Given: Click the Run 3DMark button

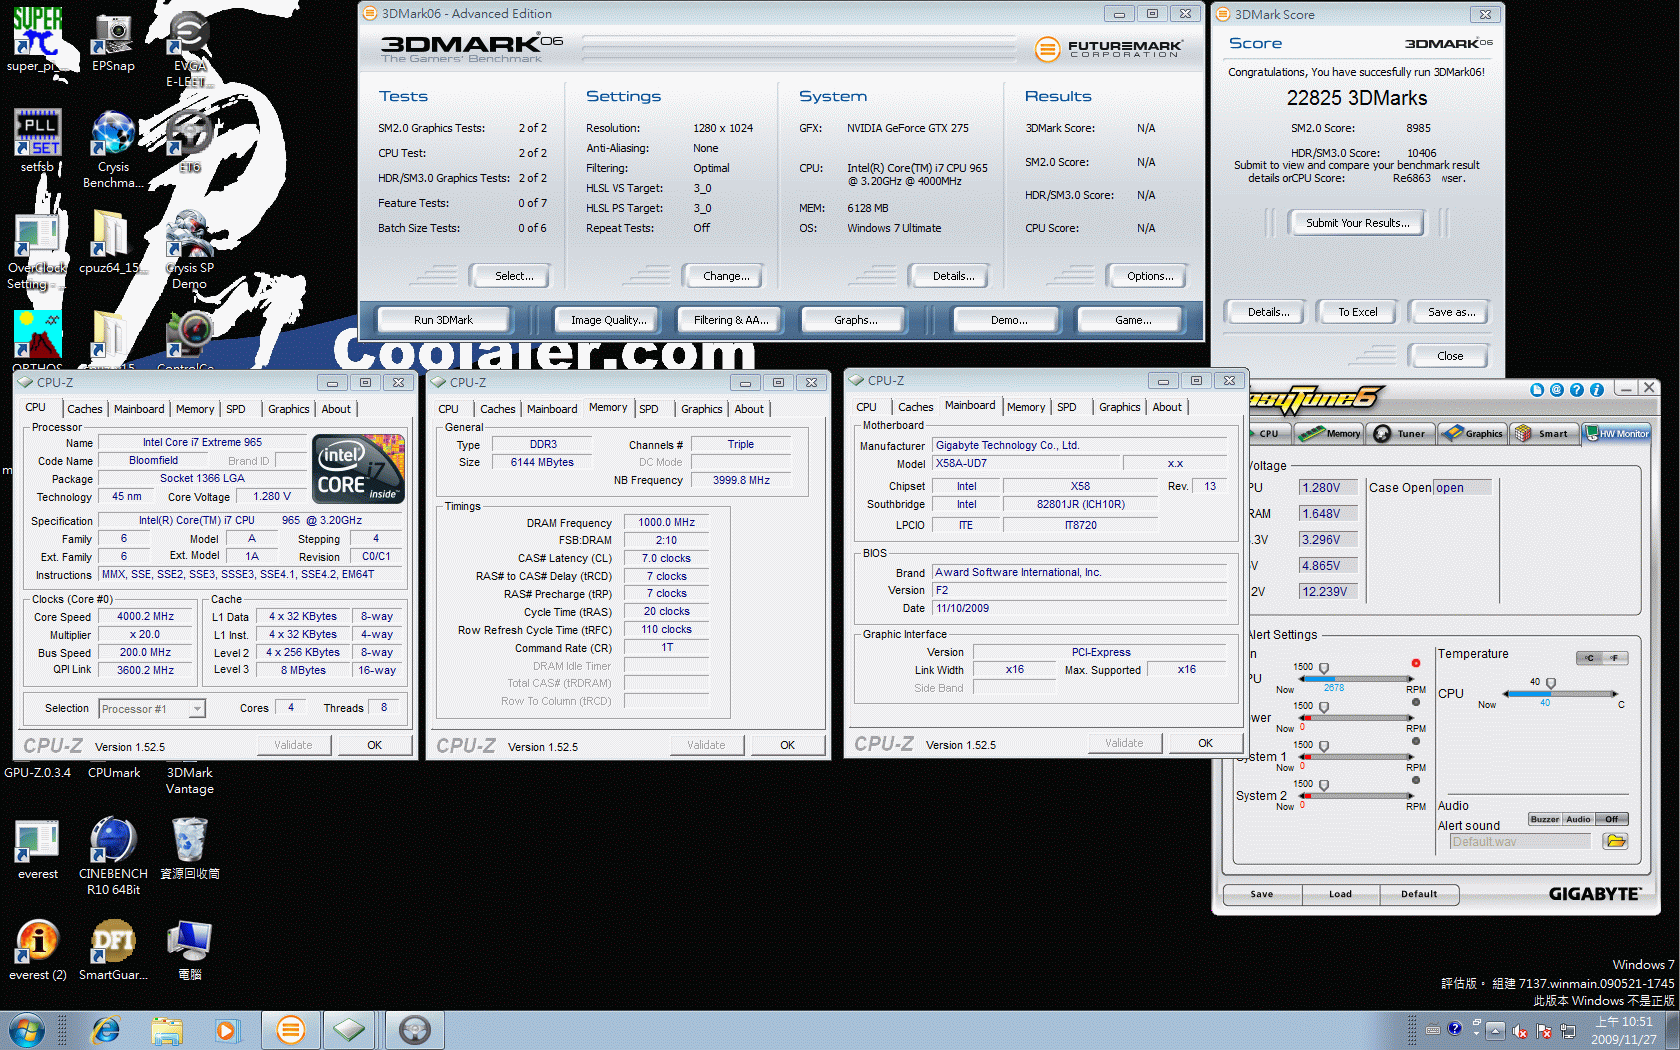Looking at the screenshot, I should 443,320.
